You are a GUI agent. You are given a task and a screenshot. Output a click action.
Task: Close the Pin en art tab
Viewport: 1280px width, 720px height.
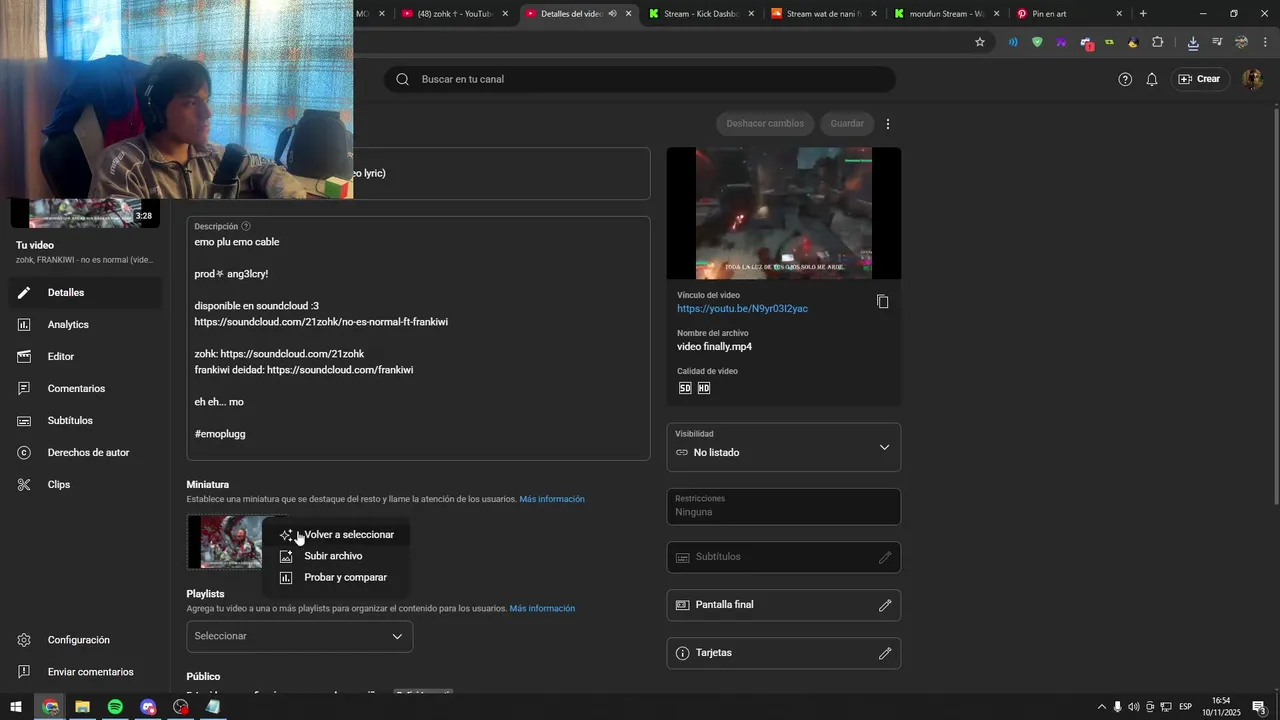tap(1119, 14)
